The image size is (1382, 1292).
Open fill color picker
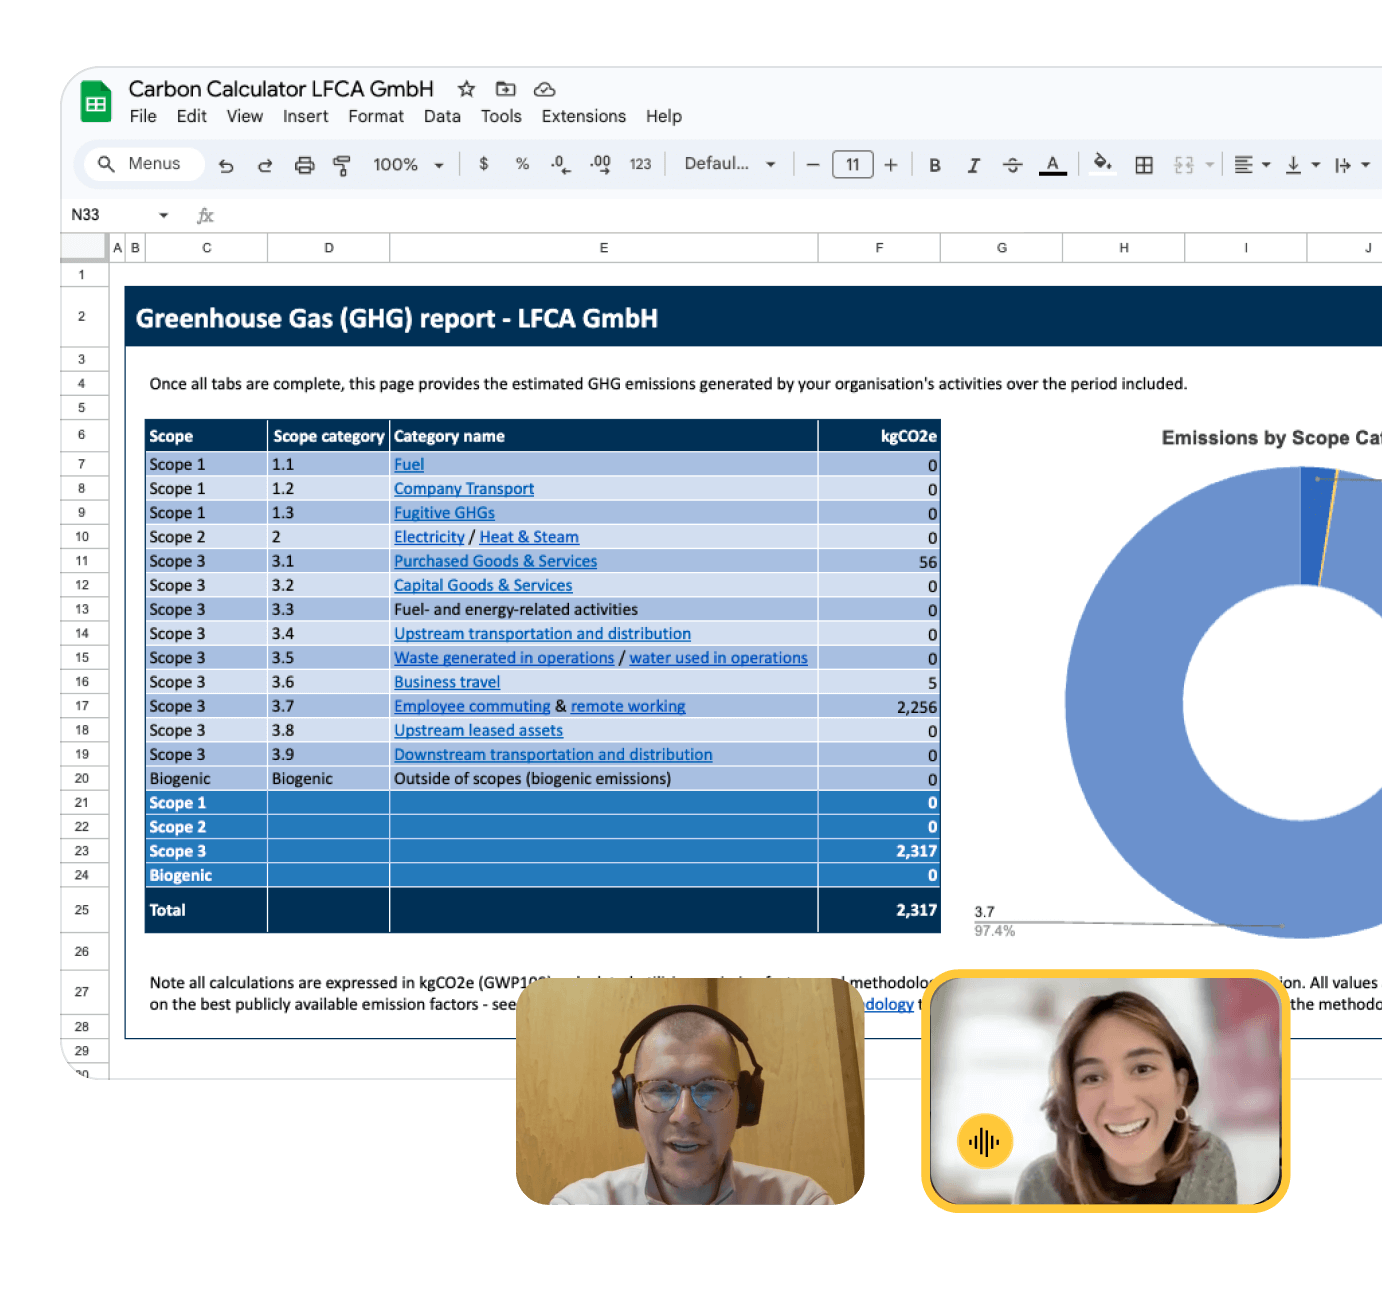point(1102,164)
